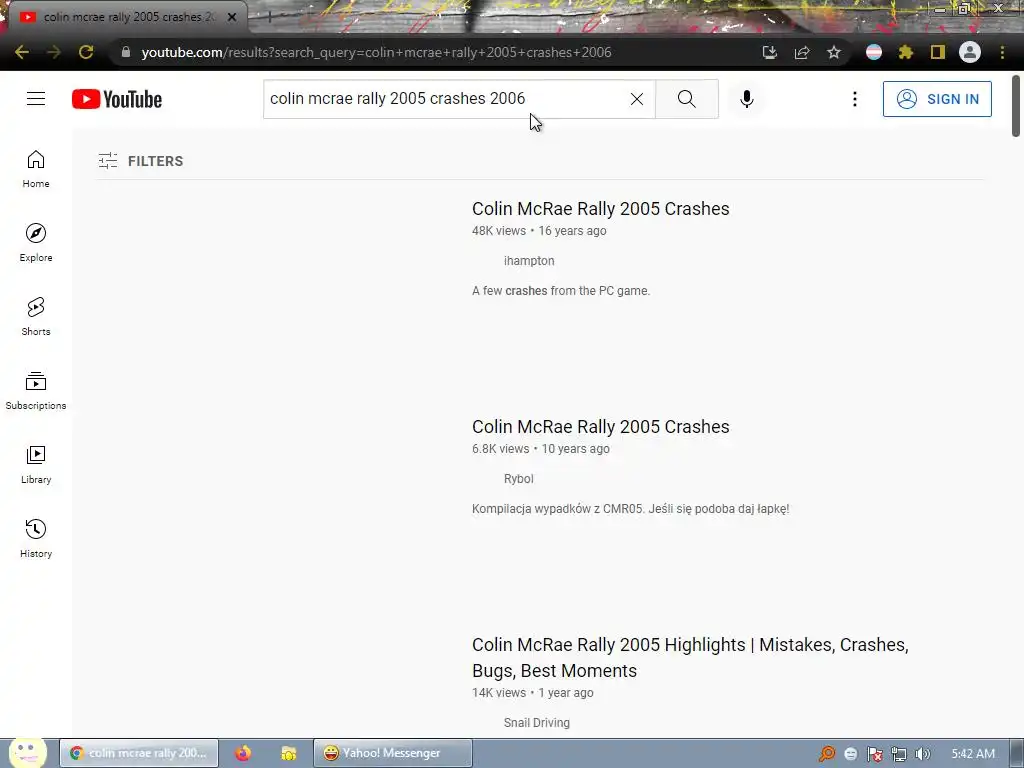This screenshot has height=768, width=1024.
Task: Click the flag with red X tray icon
Action: coord(874,754)
